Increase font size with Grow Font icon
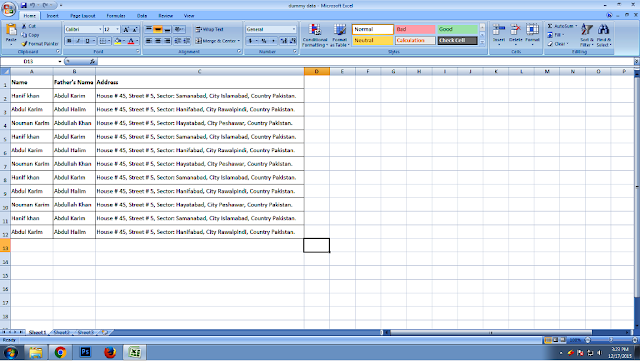Screen dimensions: 640x361 [x=126, y=29]
